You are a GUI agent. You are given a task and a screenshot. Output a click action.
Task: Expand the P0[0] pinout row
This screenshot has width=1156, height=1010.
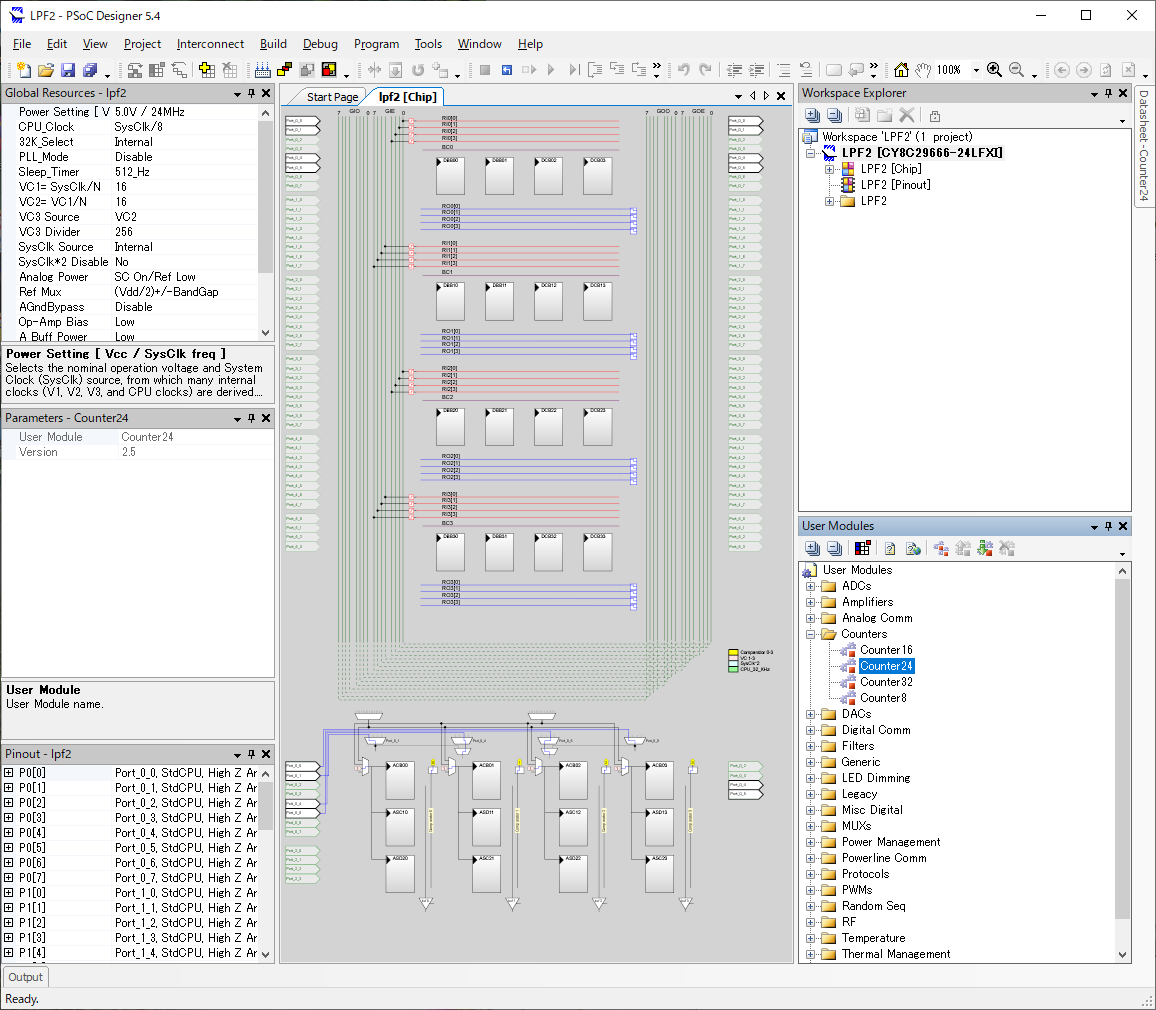[9, 773]
